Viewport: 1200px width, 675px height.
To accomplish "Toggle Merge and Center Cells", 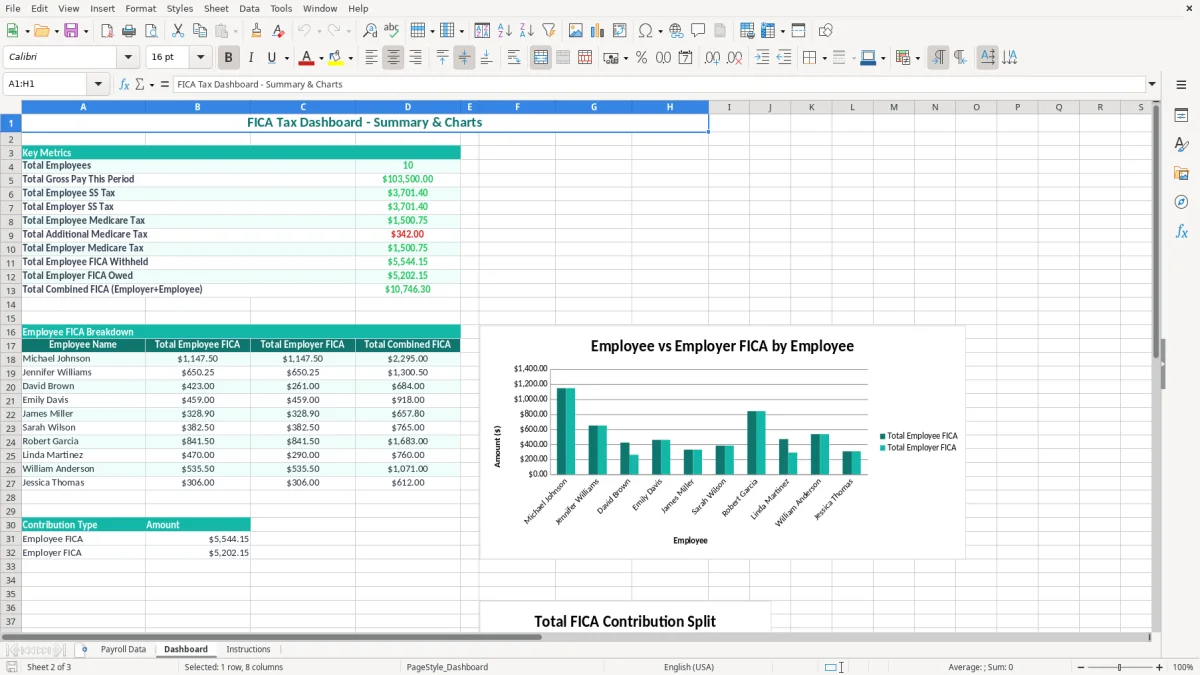I will coord(541,58).
